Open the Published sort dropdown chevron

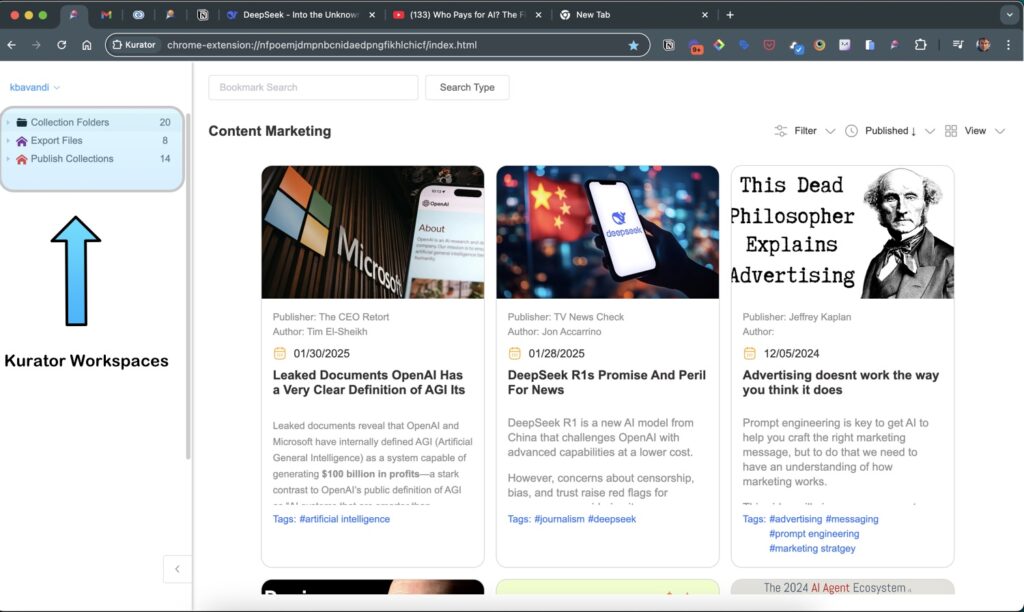click(x=930, y=131)
